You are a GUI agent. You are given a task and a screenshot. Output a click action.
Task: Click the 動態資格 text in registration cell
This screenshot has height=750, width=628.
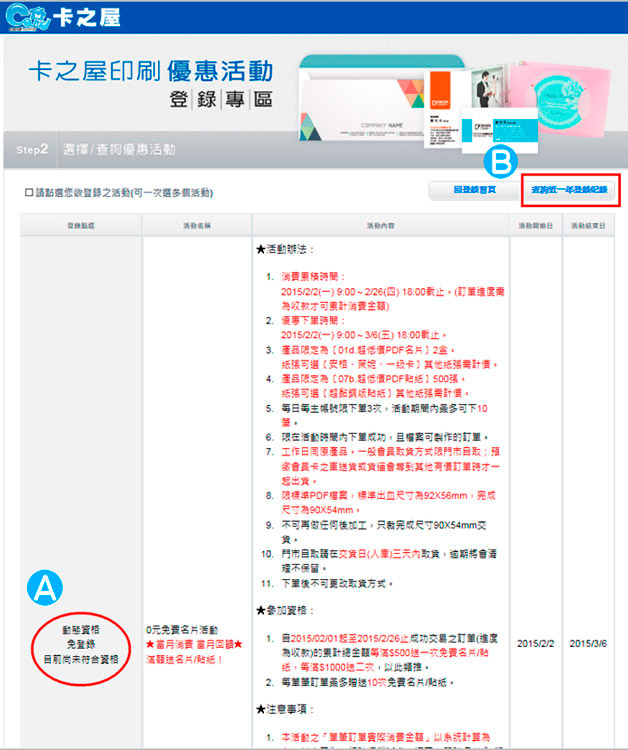tap(81, 629)
